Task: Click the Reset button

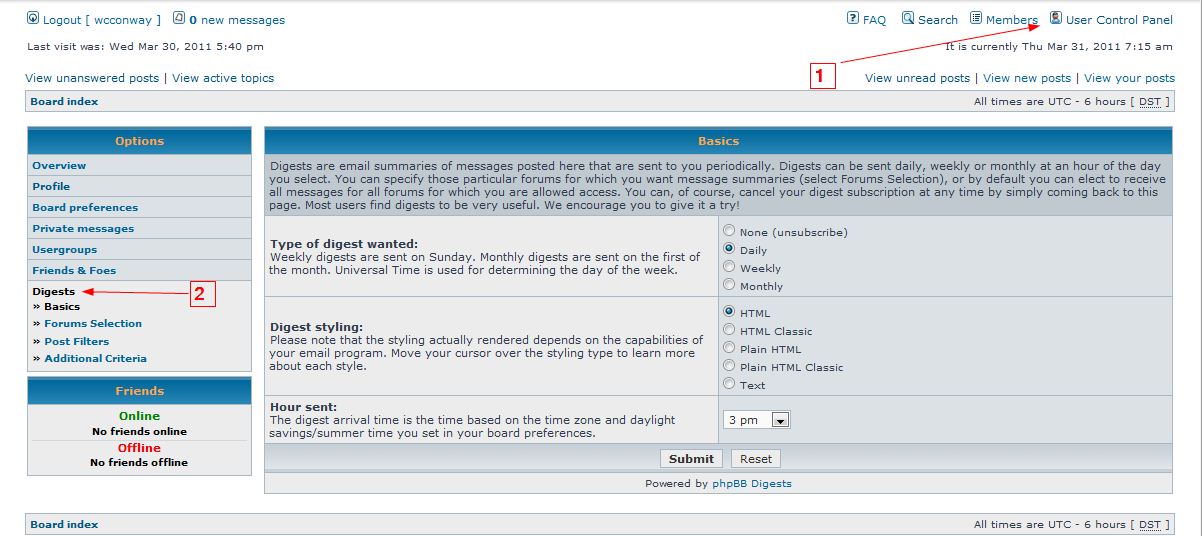Action: tap(756, 459)
